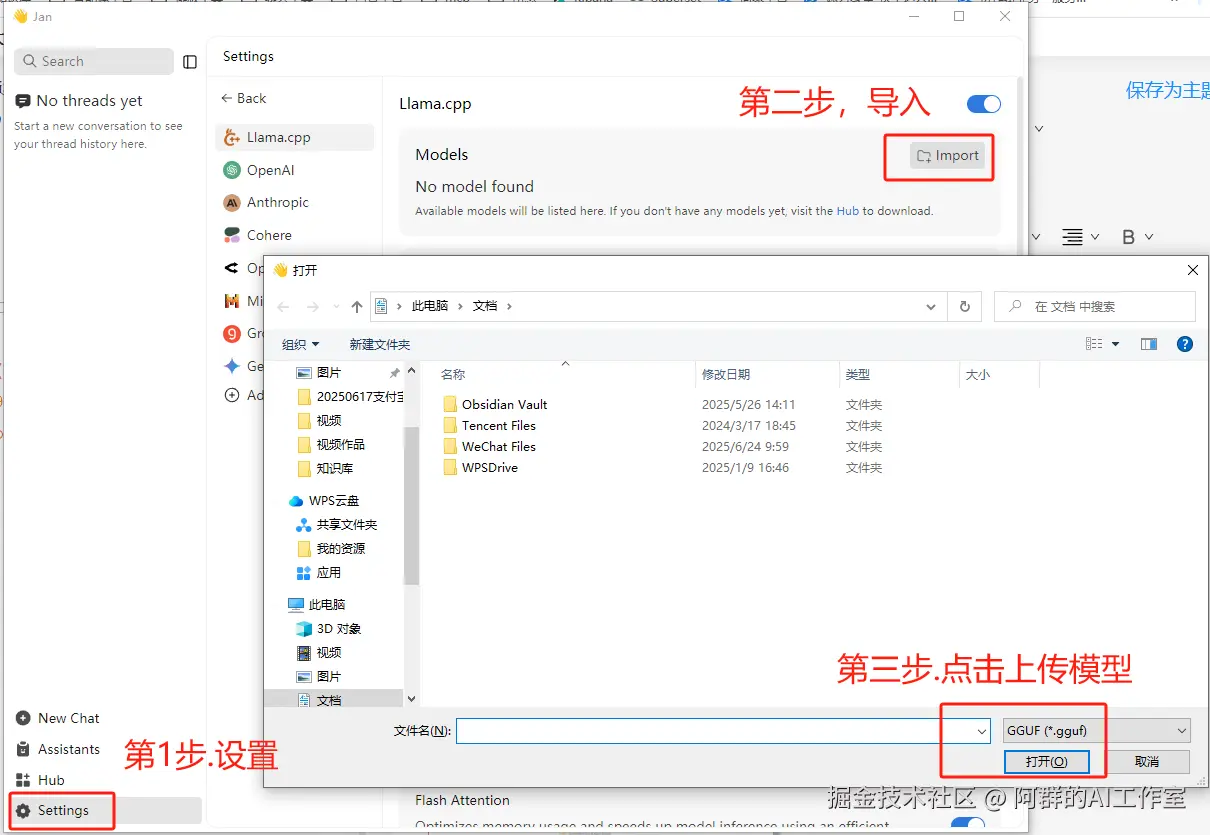The width and height of the screenshot is (1210, 835).
Task: Select 共享文件夹 in navigation tree
Action: (x=337, y=524)
